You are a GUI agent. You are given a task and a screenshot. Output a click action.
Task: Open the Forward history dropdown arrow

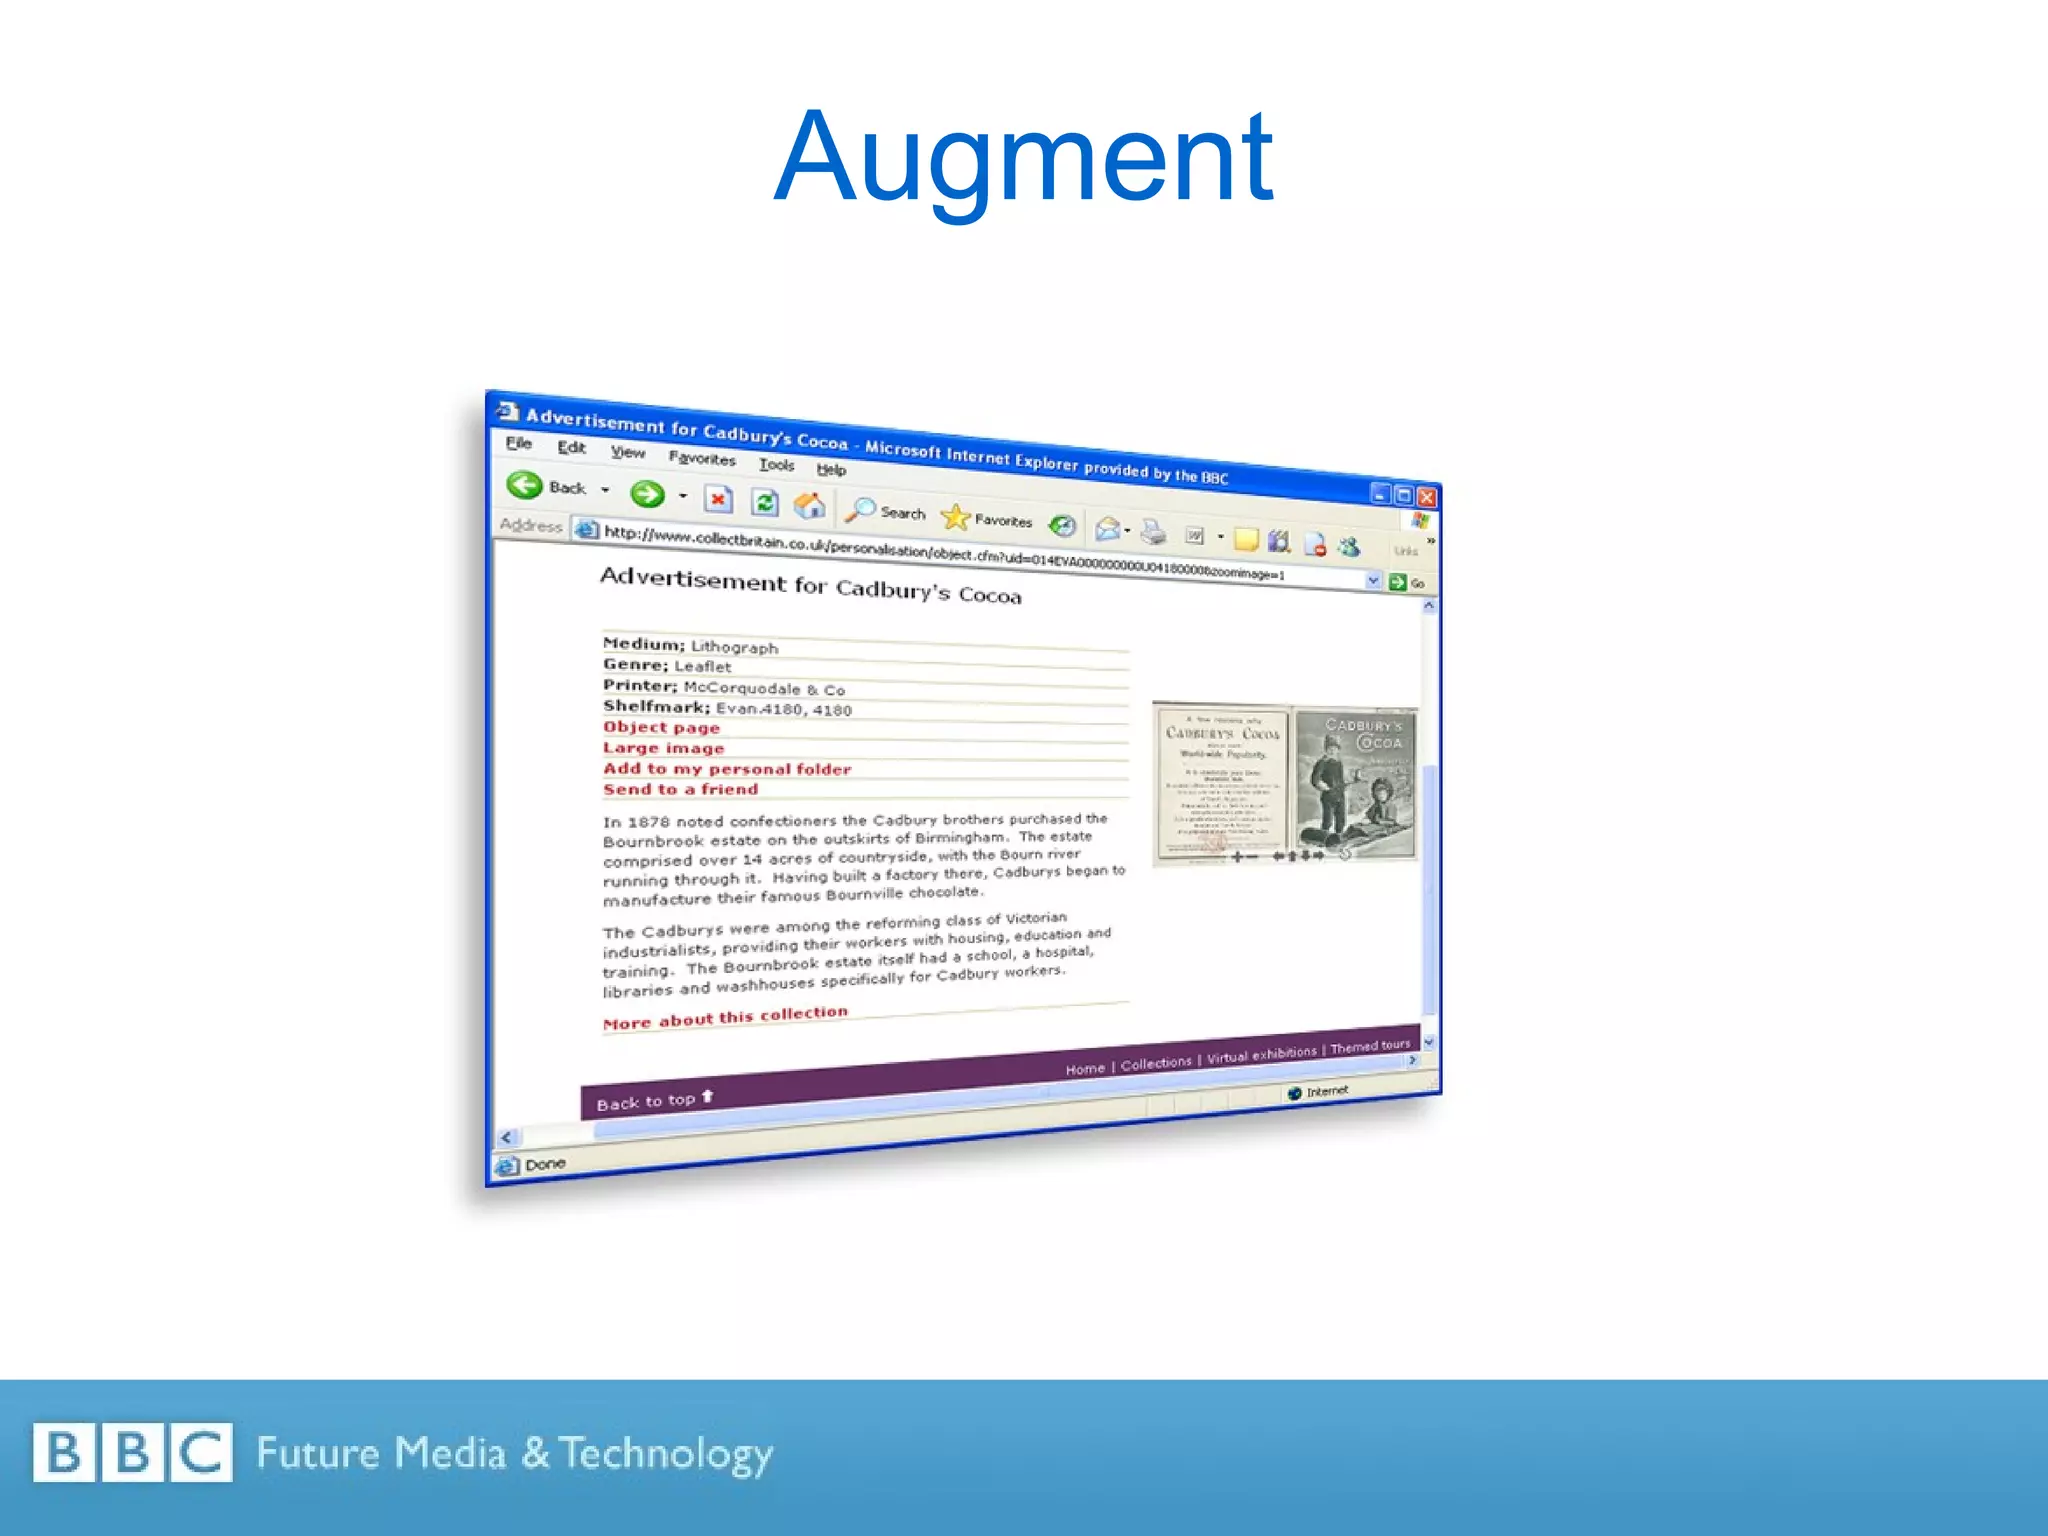(x=683, y=496)
